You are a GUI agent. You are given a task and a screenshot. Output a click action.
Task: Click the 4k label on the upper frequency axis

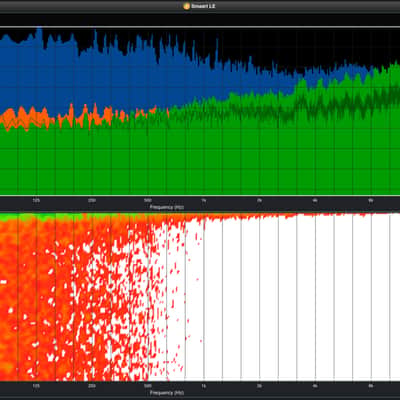pyautogui.click(x=315, y=201)
